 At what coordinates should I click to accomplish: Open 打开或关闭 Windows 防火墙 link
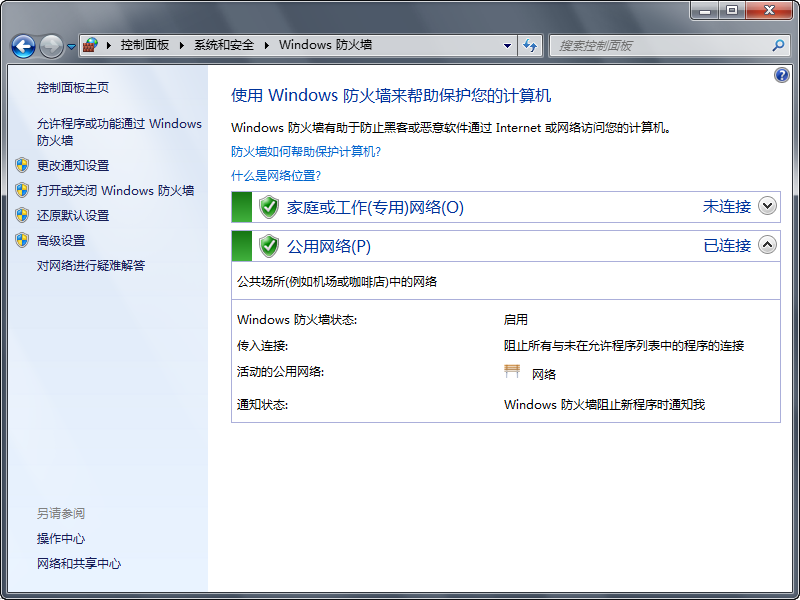[x=115, y=190]
